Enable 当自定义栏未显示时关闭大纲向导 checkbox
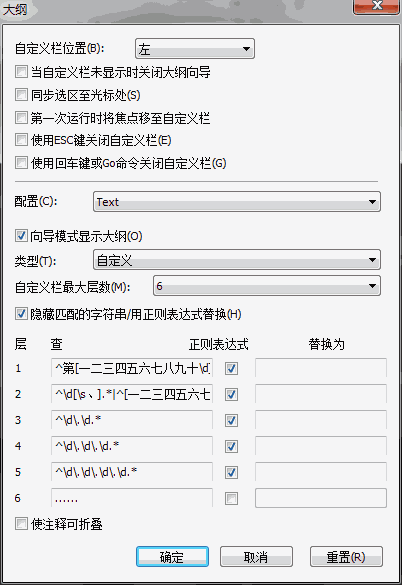The height and width of the screenshot is (585, 402). (x=21, y=72)
